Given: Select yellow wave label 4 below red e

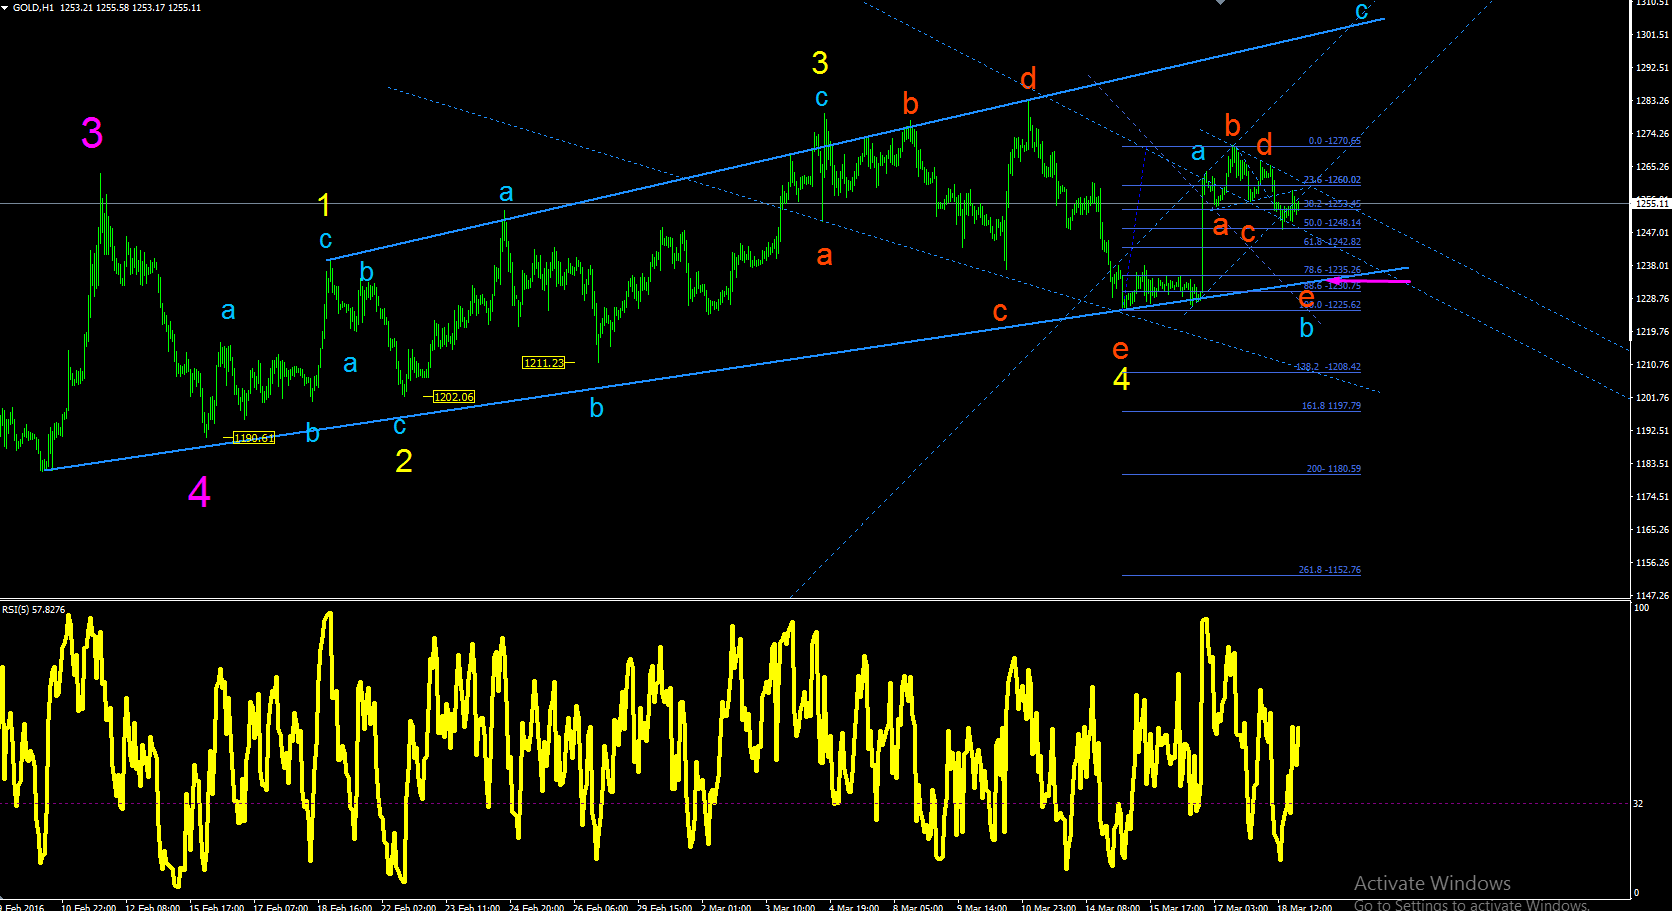Looking at the screenshot, I should coord(1121,379).
